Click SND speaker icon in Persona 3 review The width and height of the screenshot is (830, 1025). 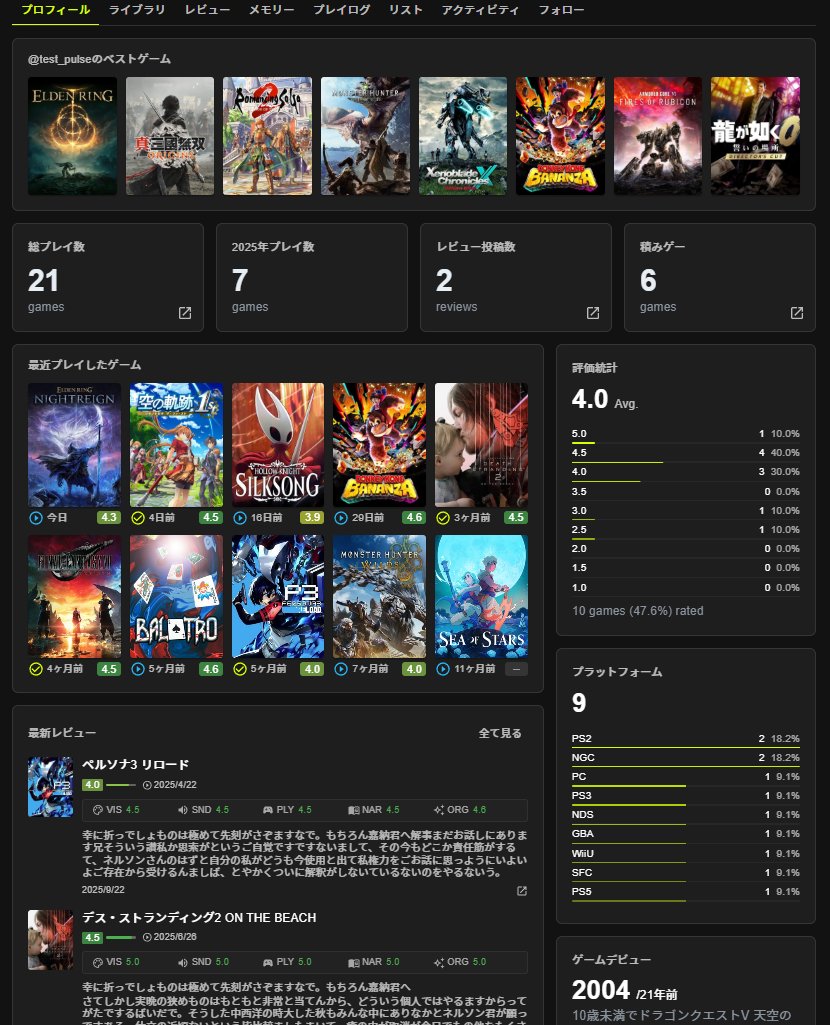[183, 810]
